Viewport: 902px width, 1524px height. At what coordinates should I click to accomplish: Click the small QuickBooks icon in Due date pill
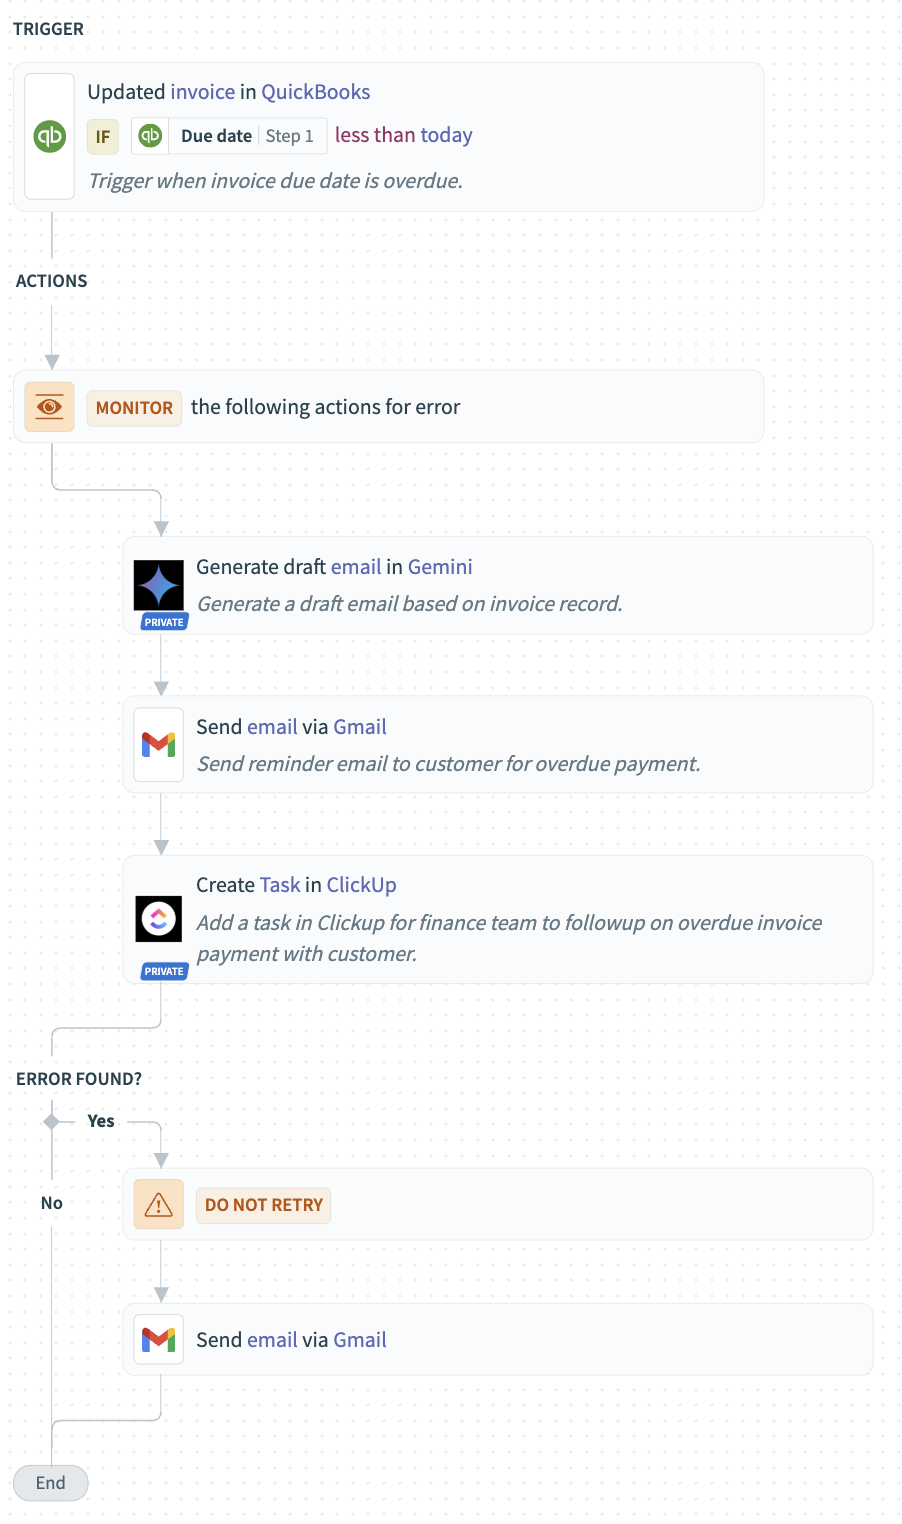pyautogui.click(x=150, y=136)
